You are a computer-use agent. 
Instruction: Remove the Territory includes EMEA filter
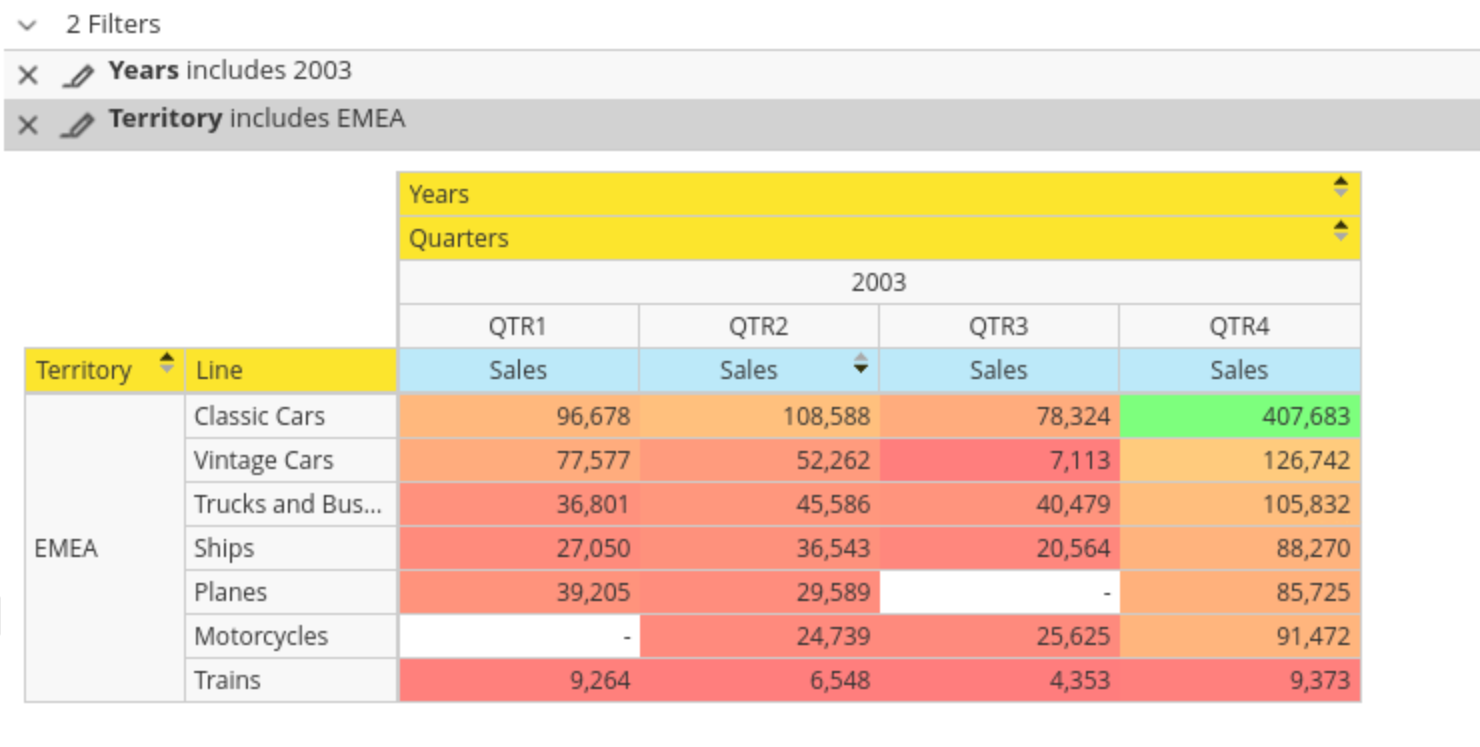[28, 125]
